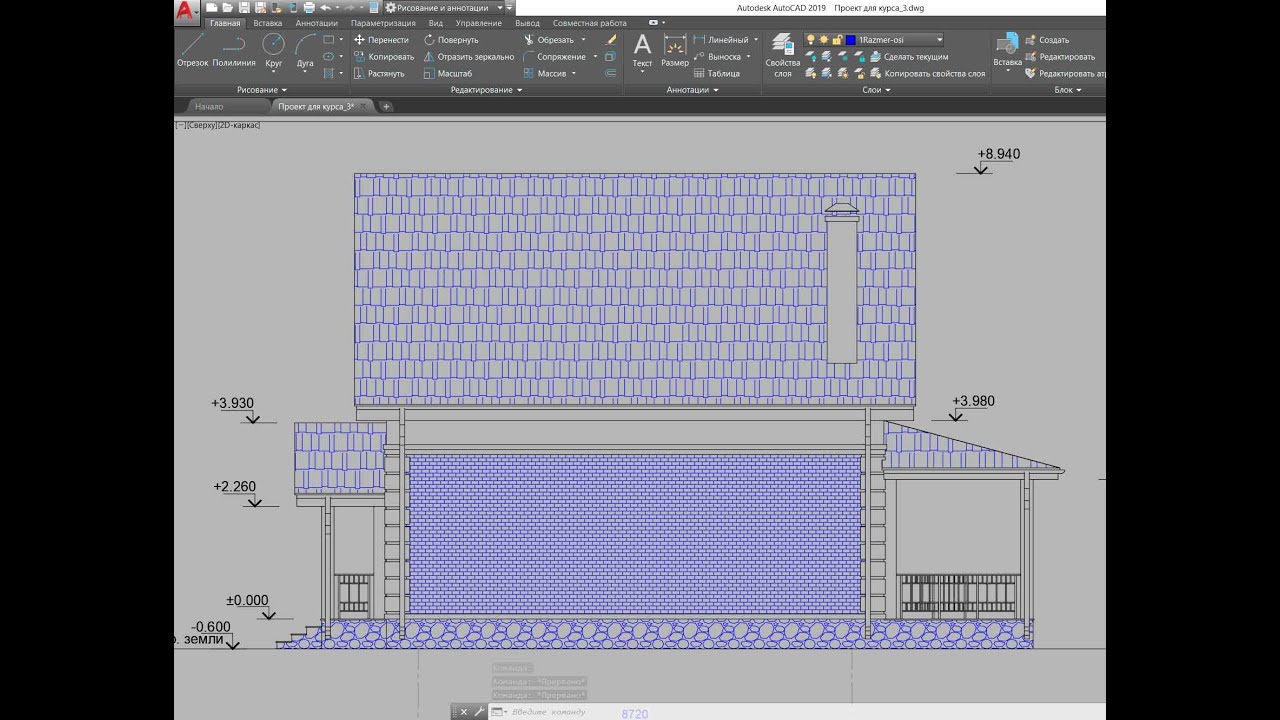Click Сделать текущим make current button
The height and width of the screenshot is (720, 1280).
coord(908,57)
